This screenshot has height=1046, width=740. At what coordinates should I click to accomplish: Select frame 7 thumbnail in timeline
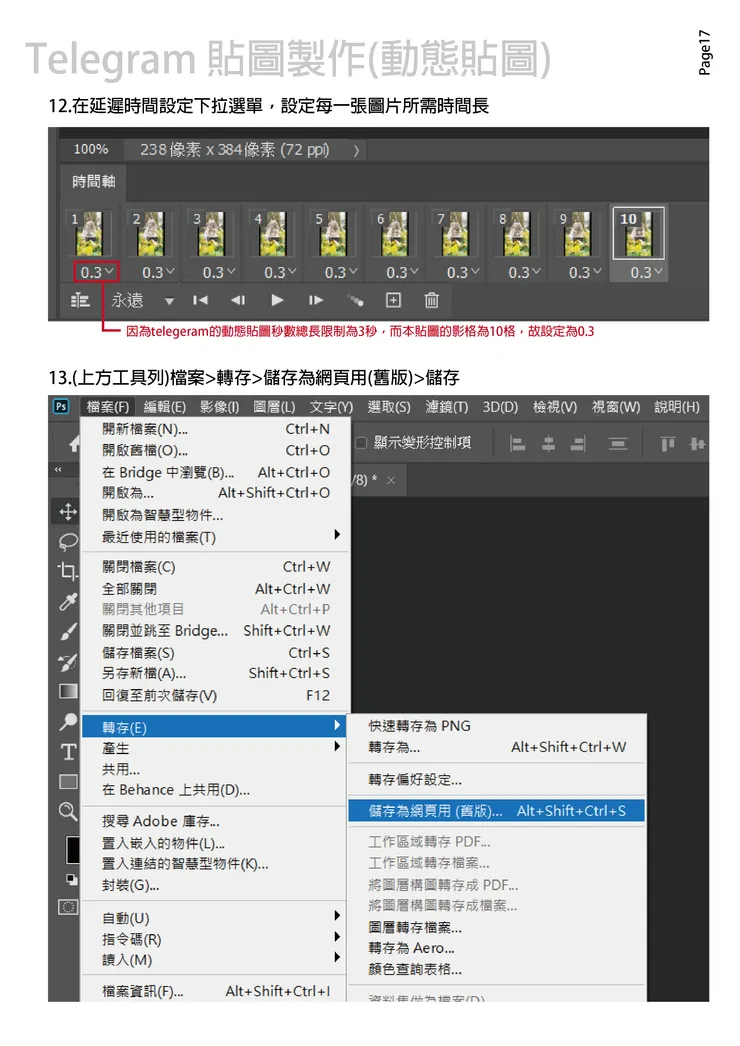(x=456, y=234)
